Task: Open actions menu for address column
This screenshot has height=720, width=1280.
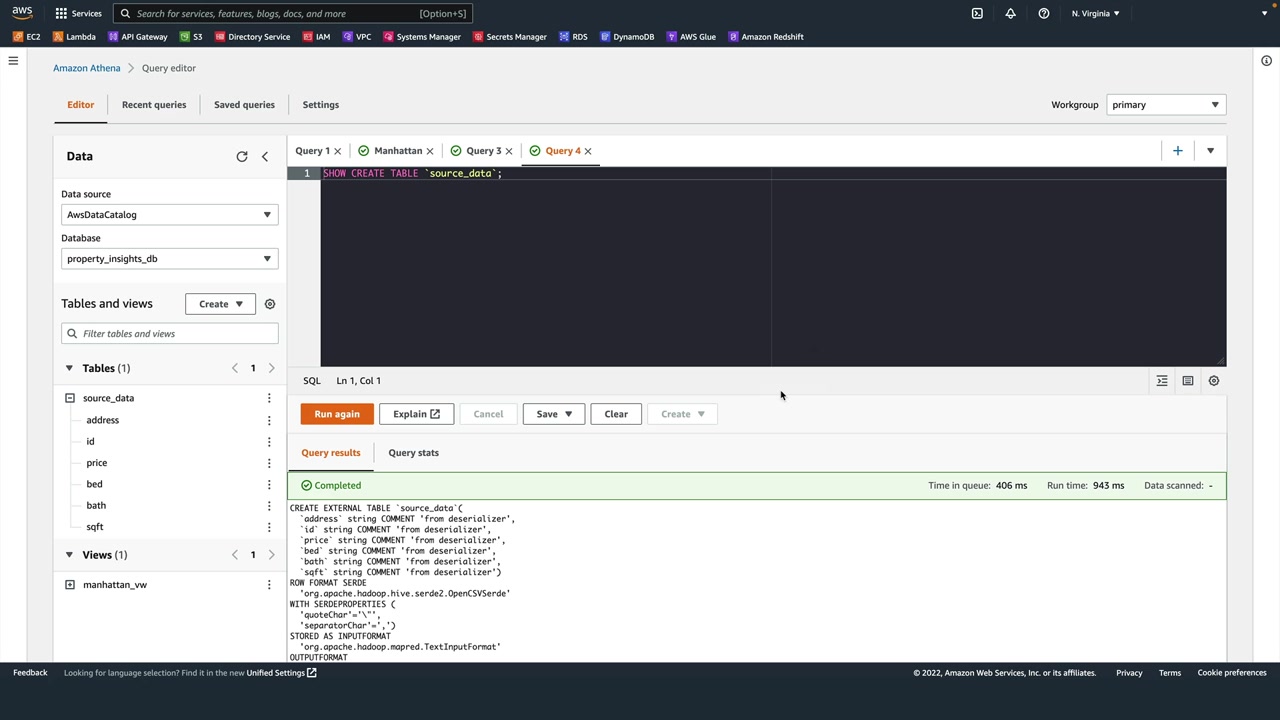Action: pos(269,420)
